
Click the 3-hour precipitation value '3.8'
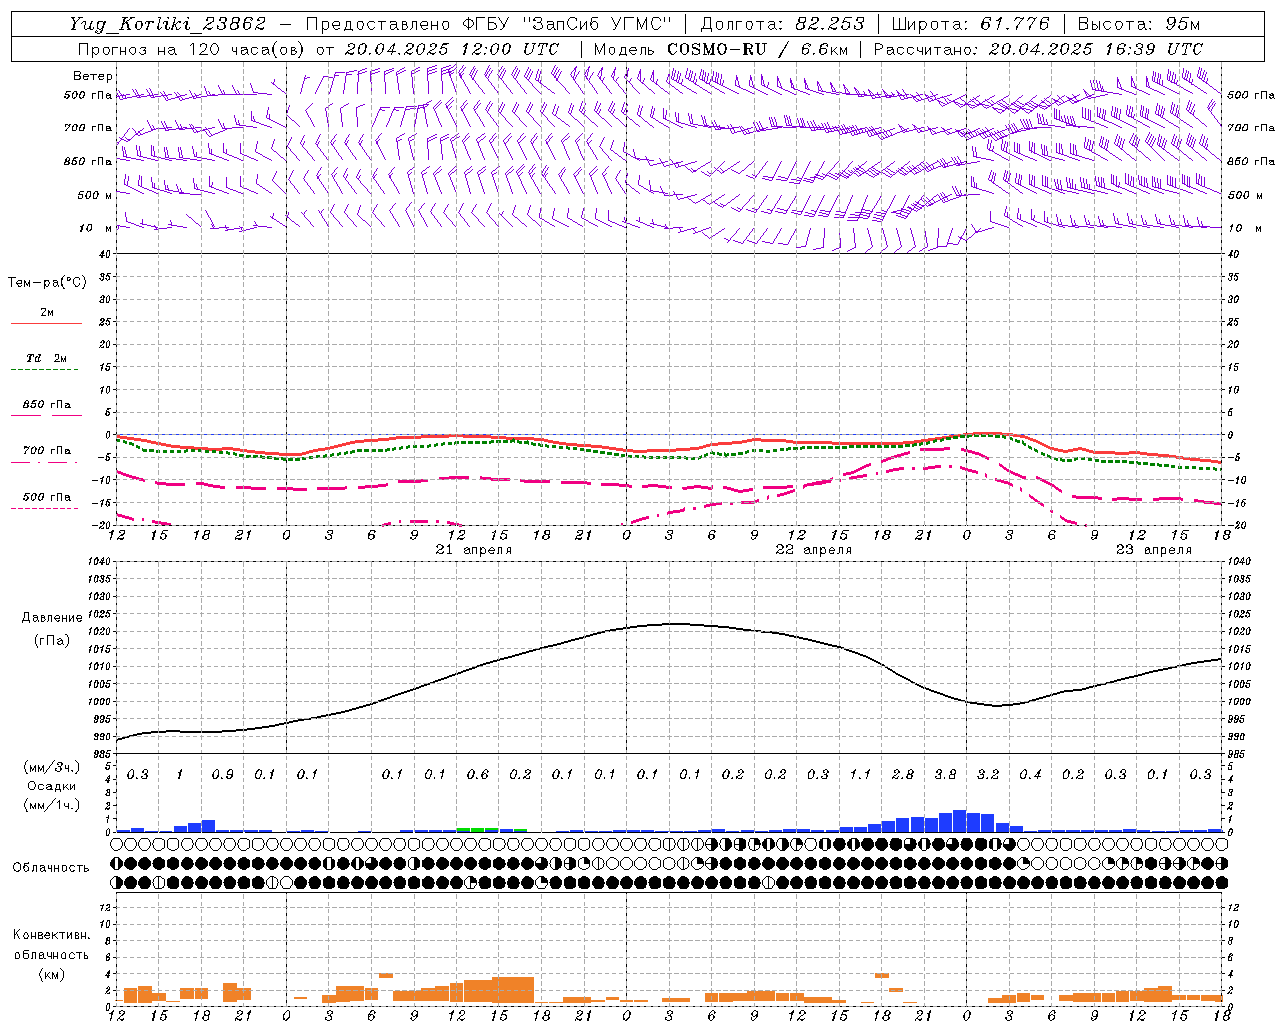click(945, 774)
